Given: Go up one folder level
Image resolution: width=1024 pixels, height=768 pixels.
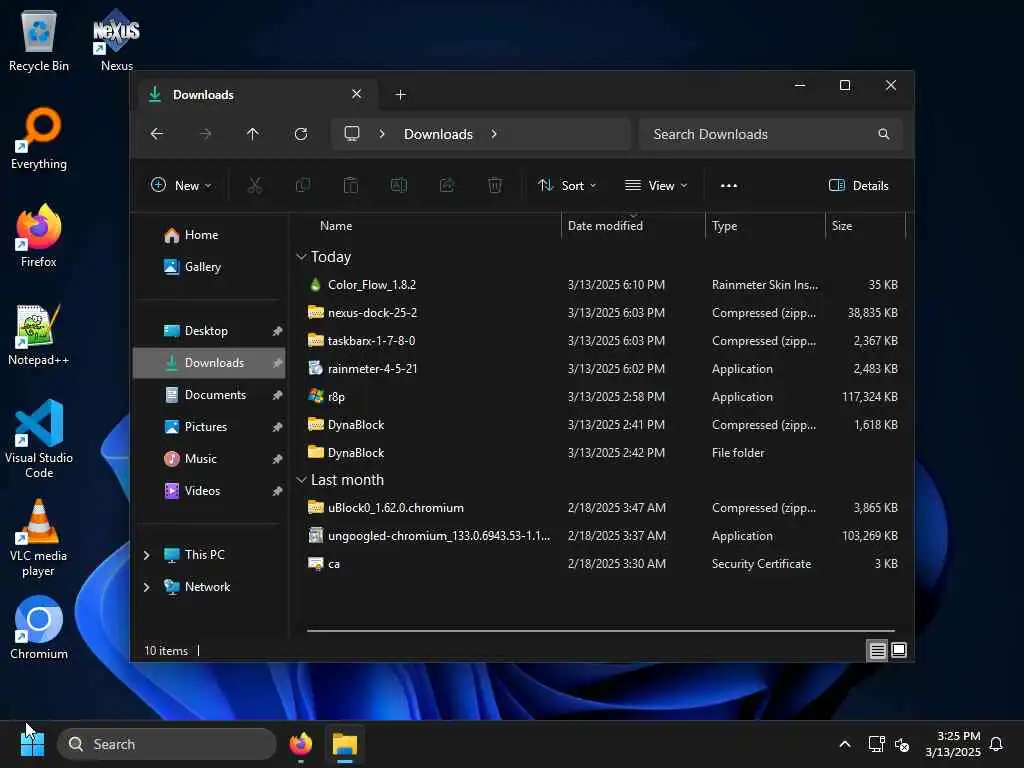Looking at the screenshot, I should 253,134.
